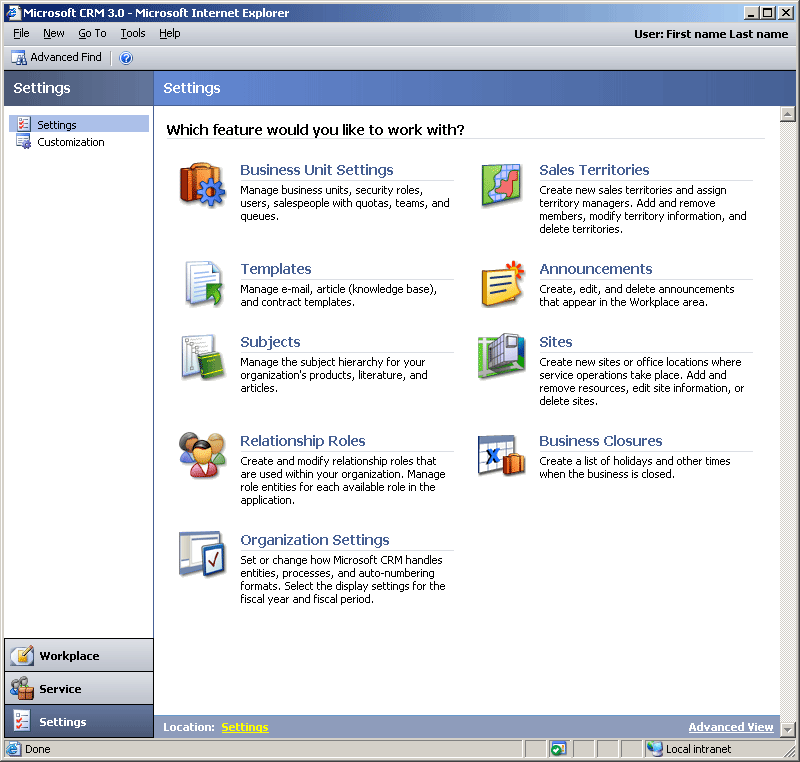Screen dimensions: 800x762
Task: Click the Workplace pencil icon
Action: click(x=22, y=655)
